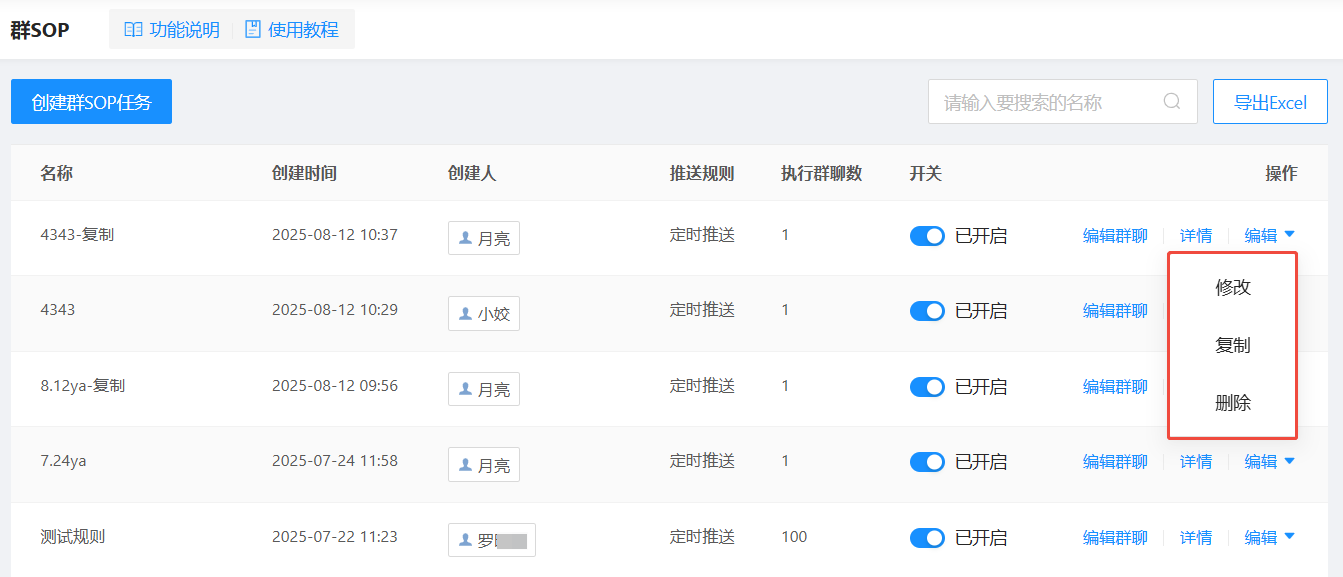Pick 删除 from the edit menu
This screenshot has width=1343, height=577.
coord(1233,403)
